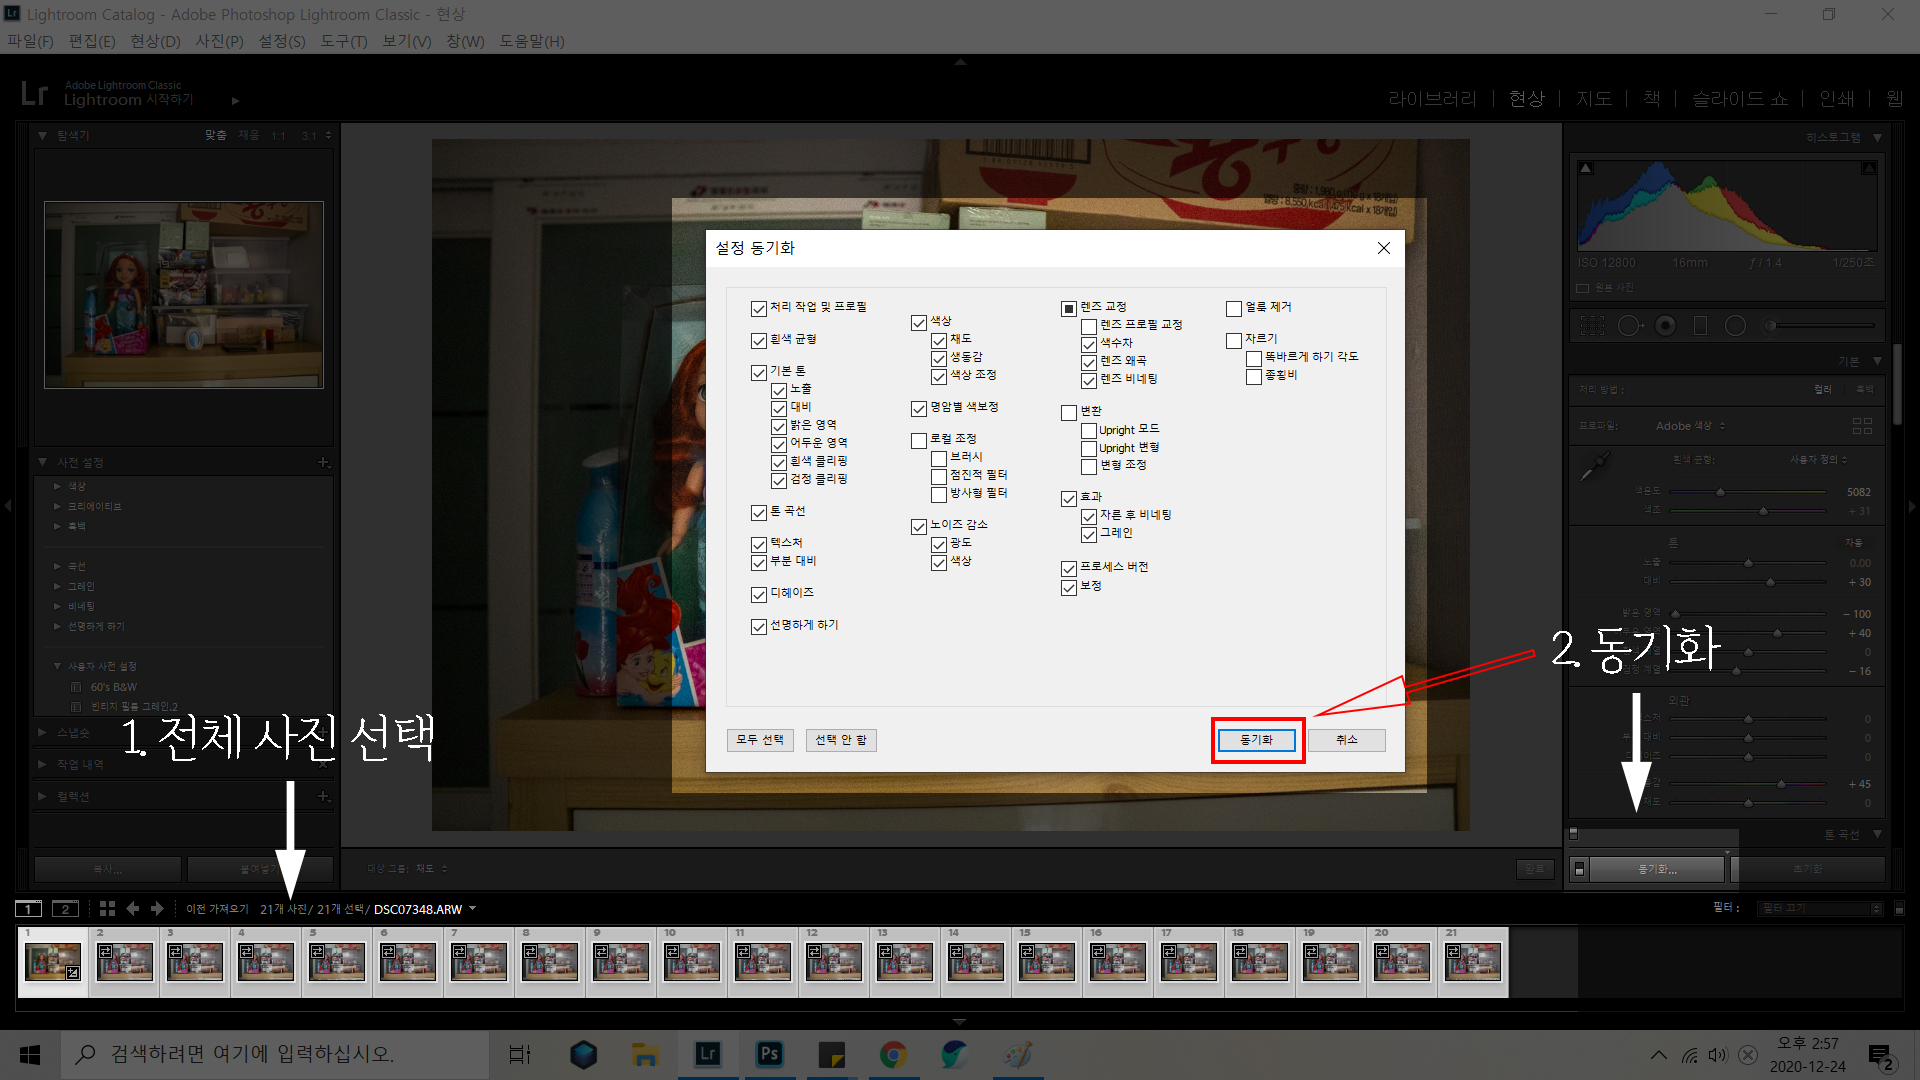
Task: Enable the 얼룩 제거 checkbox
Action: click(x=1234, y=309)
